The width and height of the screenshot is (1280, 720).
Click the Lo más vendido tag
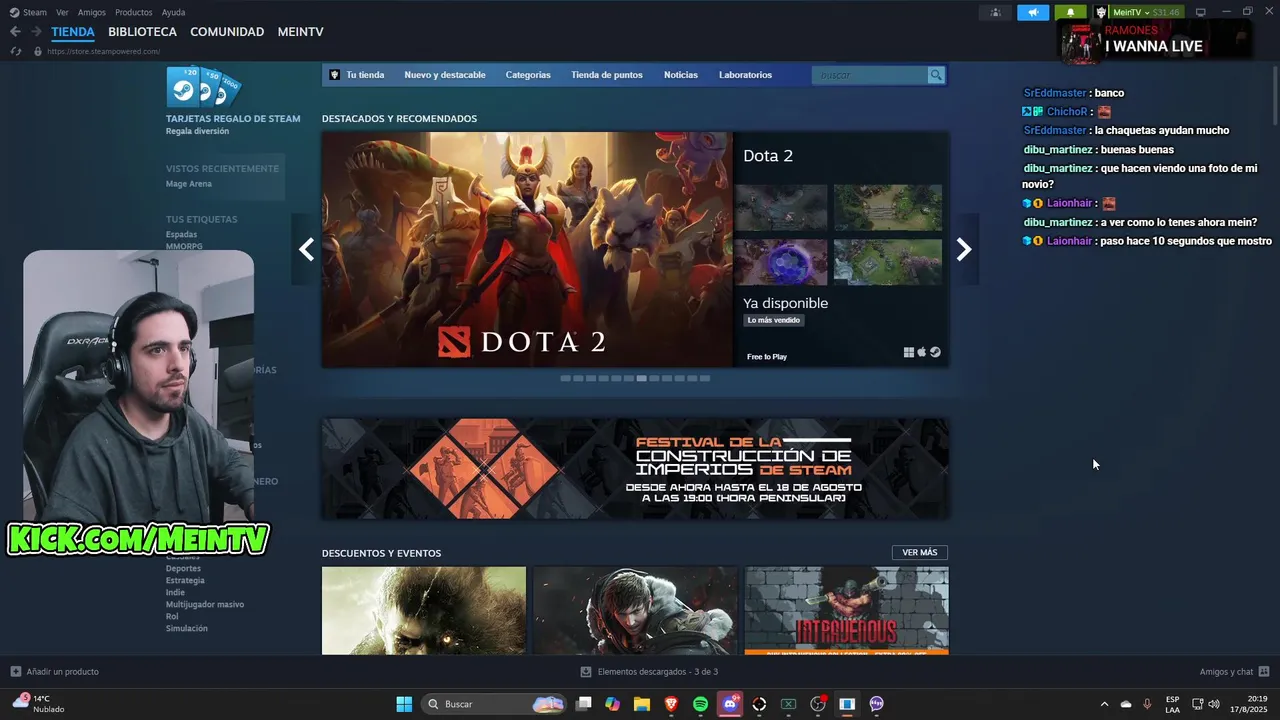(x=774, y=320)
